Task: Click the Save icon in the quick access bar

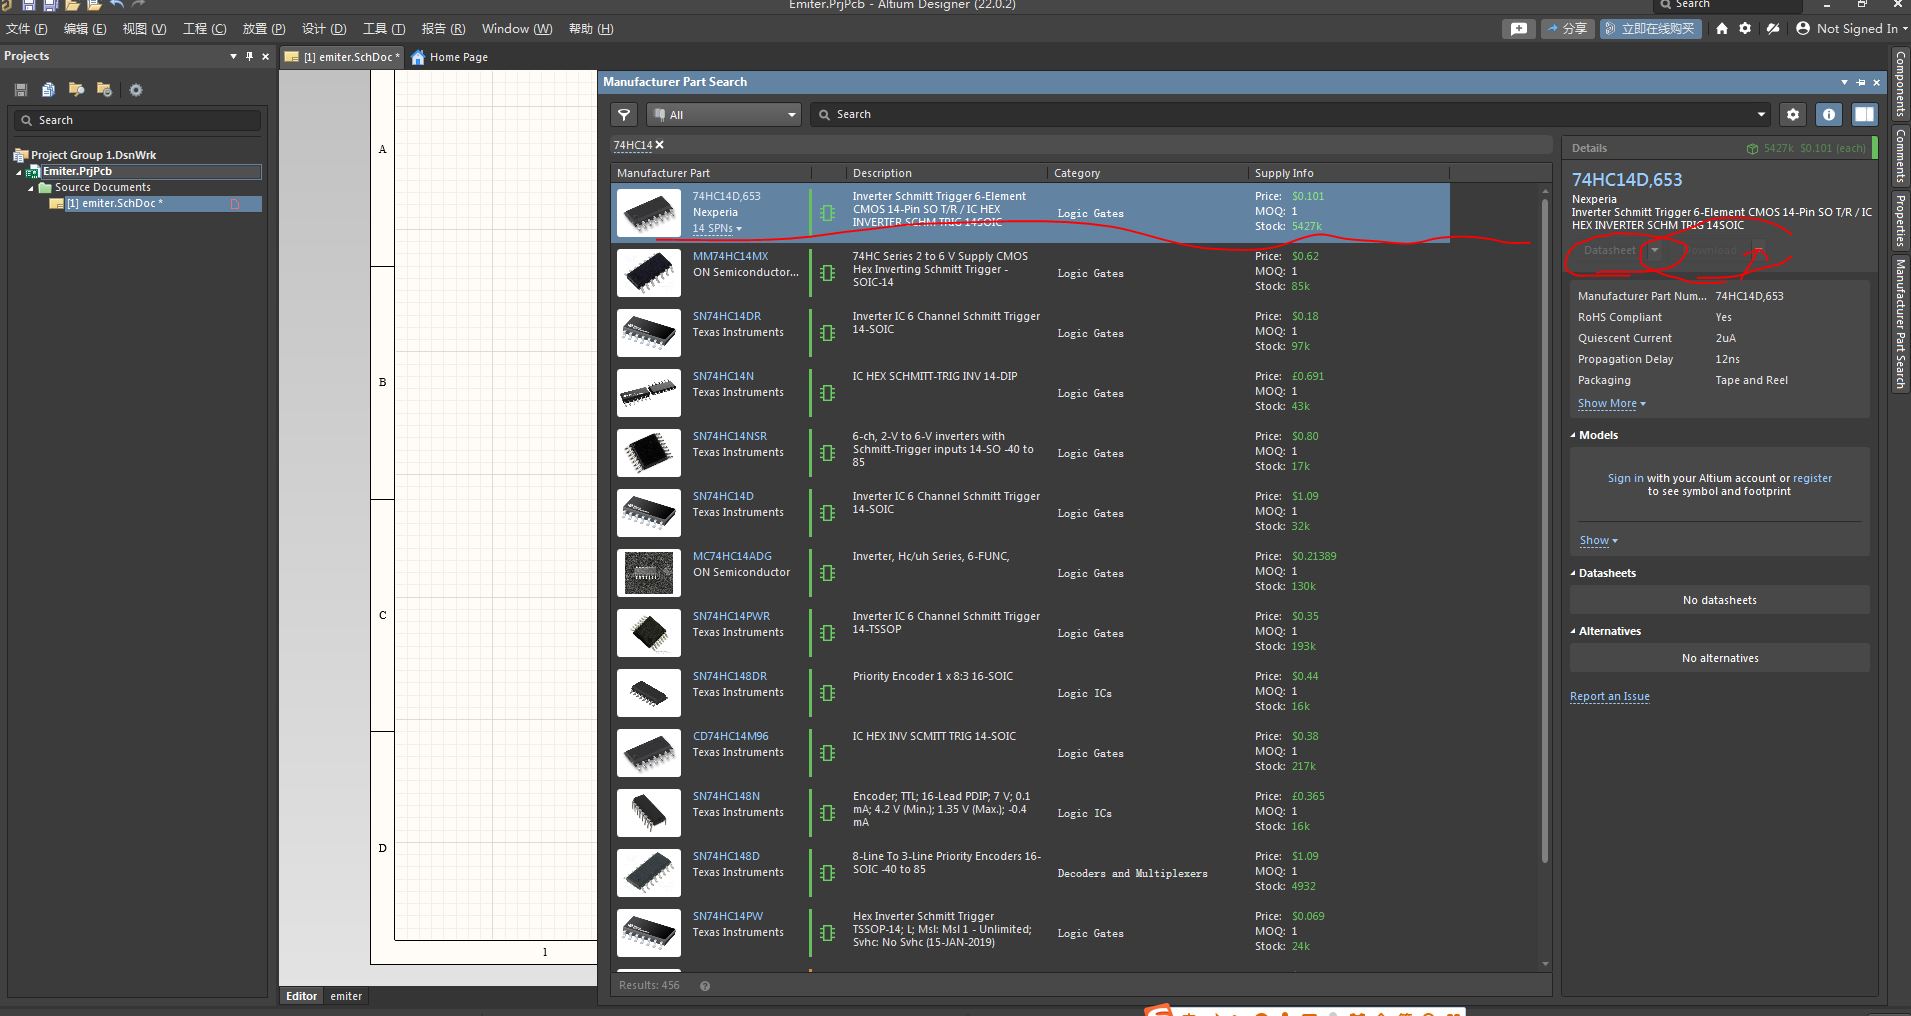Action: coord(29,5)
